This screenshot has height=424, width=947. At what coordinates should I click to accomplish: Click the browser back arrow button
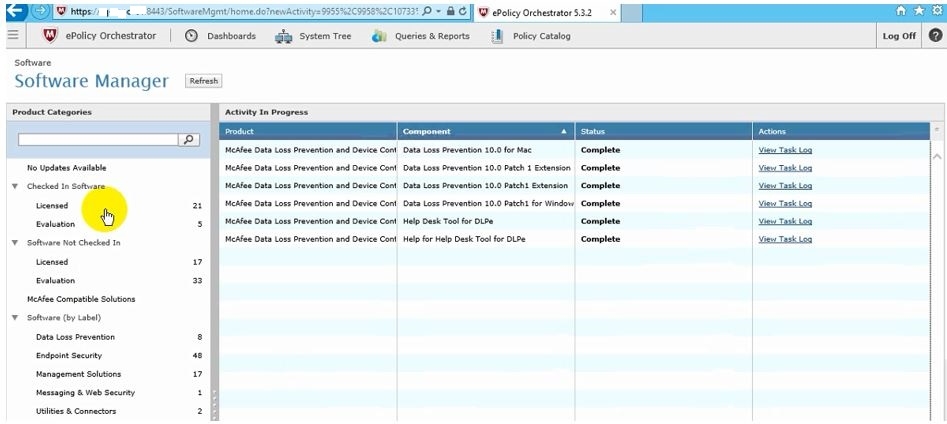tap(14, 11)
